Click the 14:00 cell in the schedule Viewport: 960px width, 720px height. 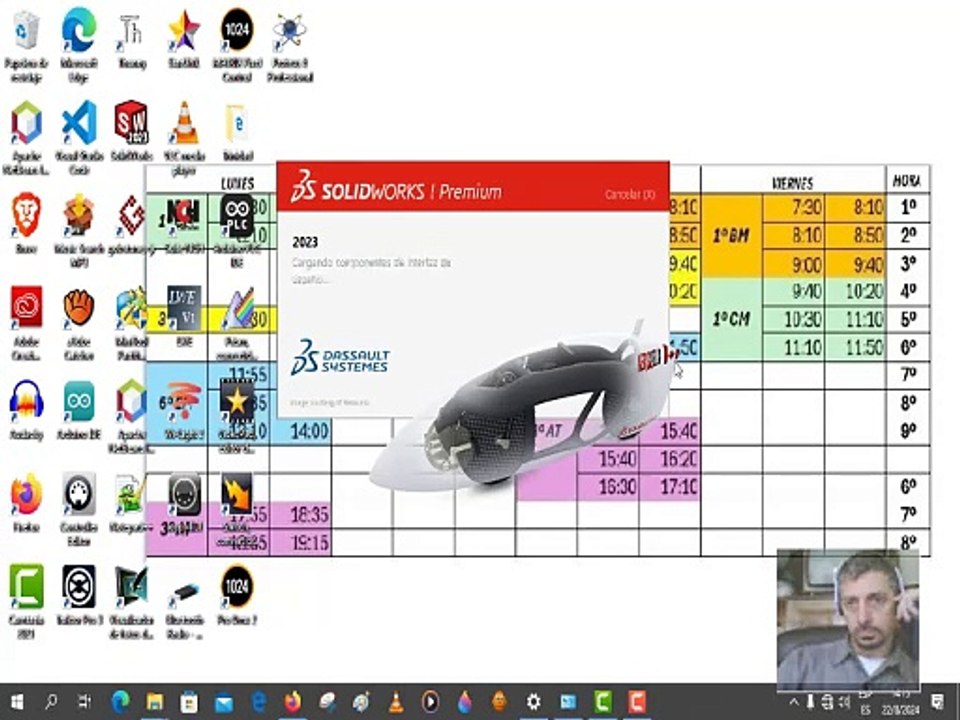coord(309,431)
